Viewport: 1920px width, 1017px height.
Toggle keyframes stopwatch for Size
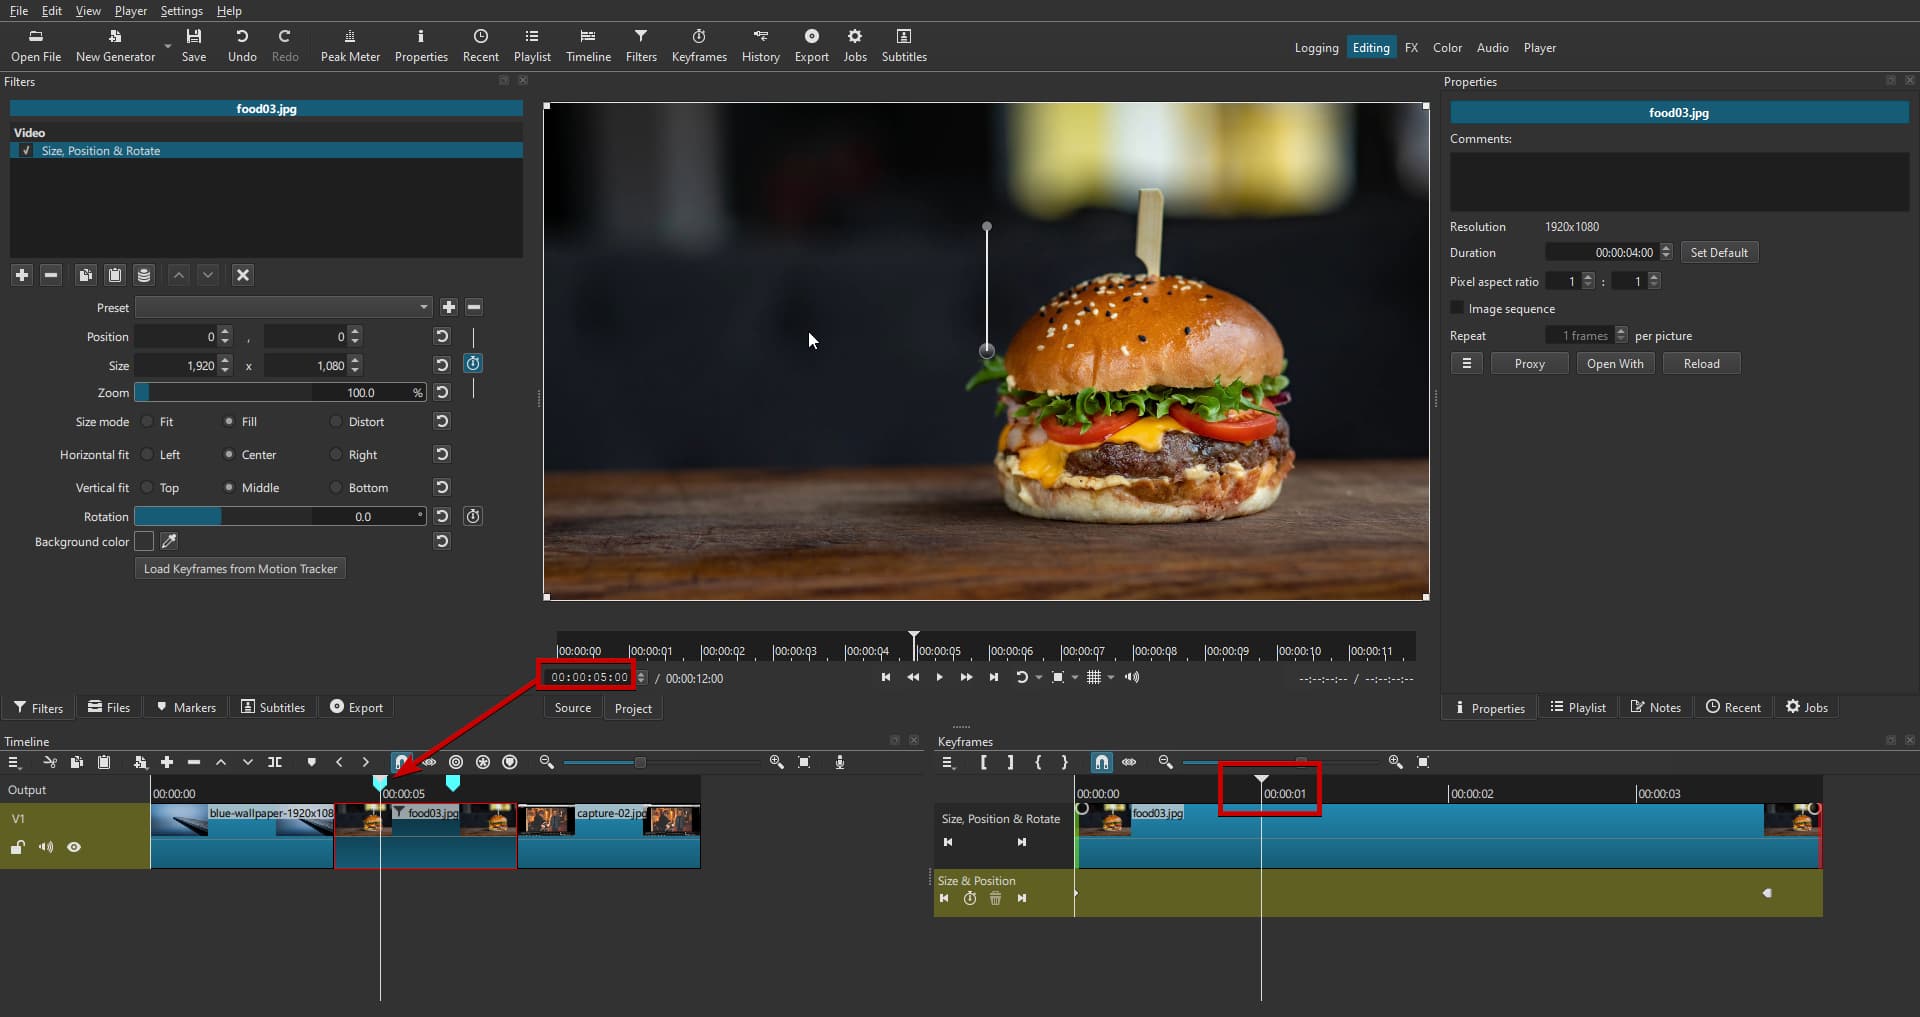tap(473, 364)
